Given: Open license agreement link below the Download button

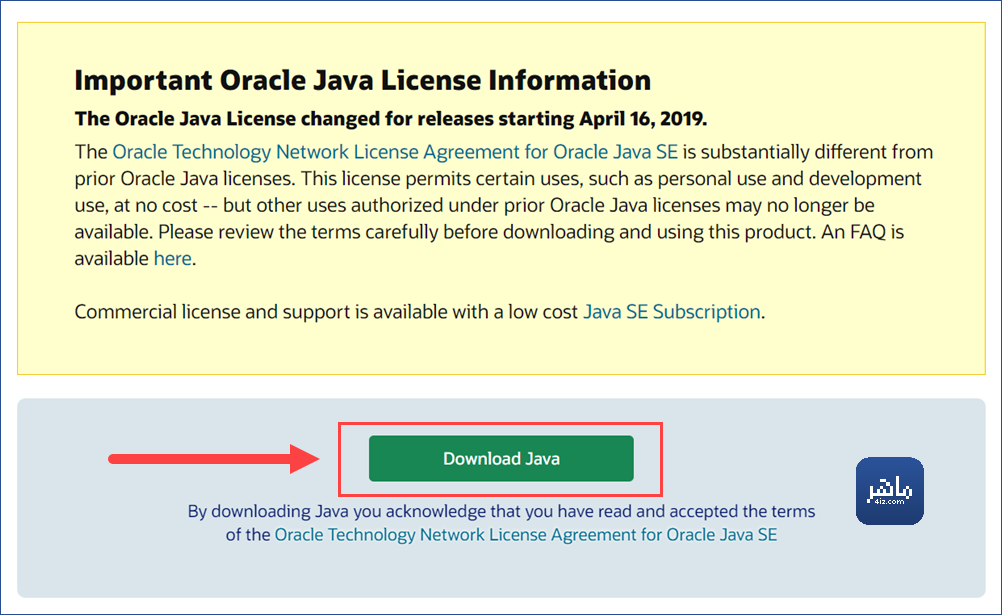Looking at the screenshot, I should coord(526,534).
